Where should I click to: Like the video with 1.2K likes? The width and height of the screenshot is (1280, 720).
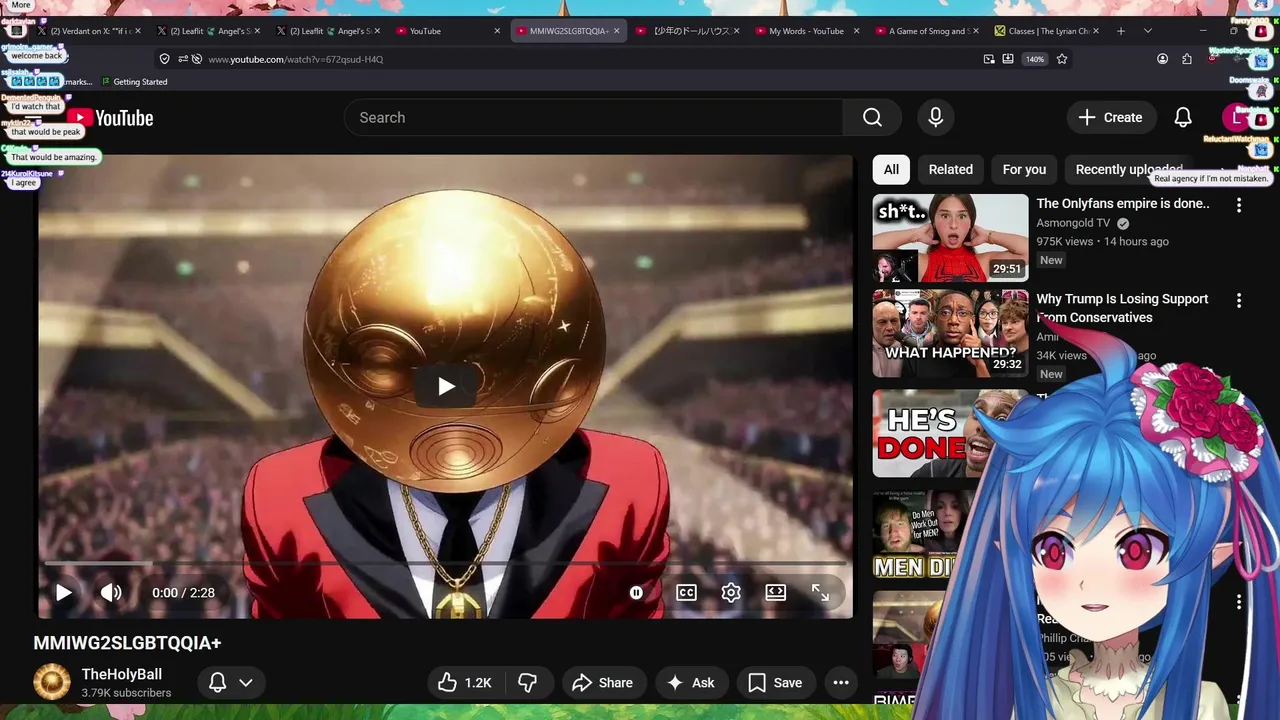465,683
